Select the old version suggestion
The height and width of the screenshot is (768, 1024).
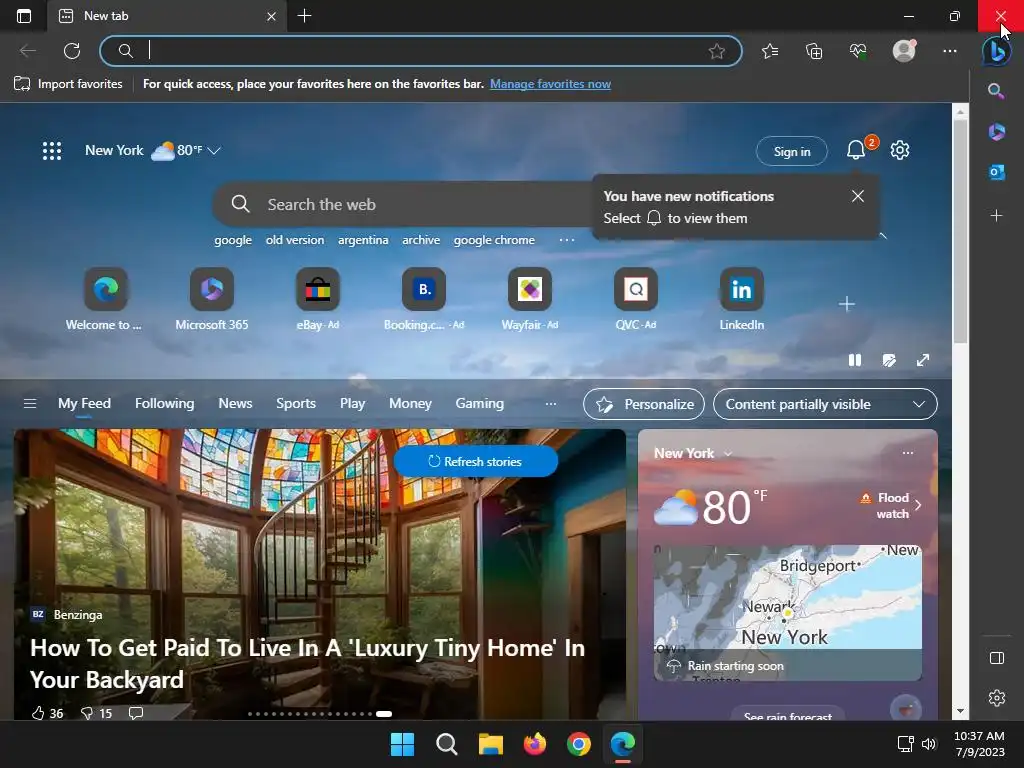295,240
